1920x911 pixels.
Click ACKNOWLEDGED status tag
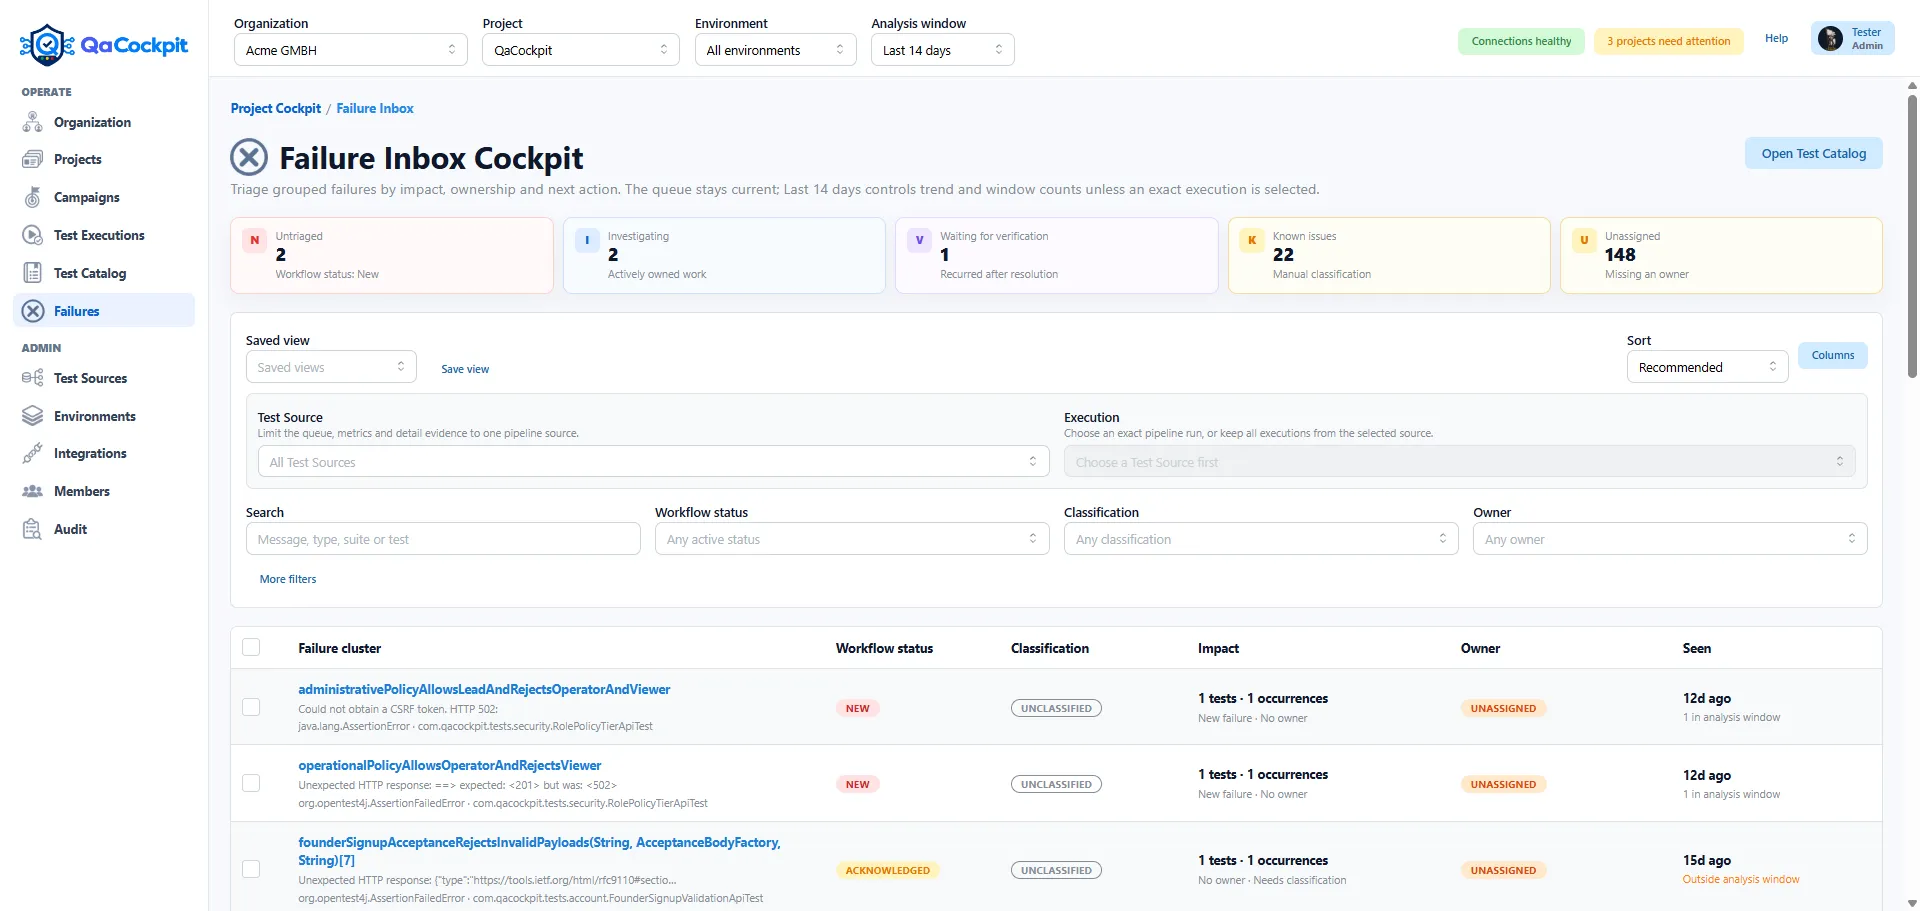(887, 870)
